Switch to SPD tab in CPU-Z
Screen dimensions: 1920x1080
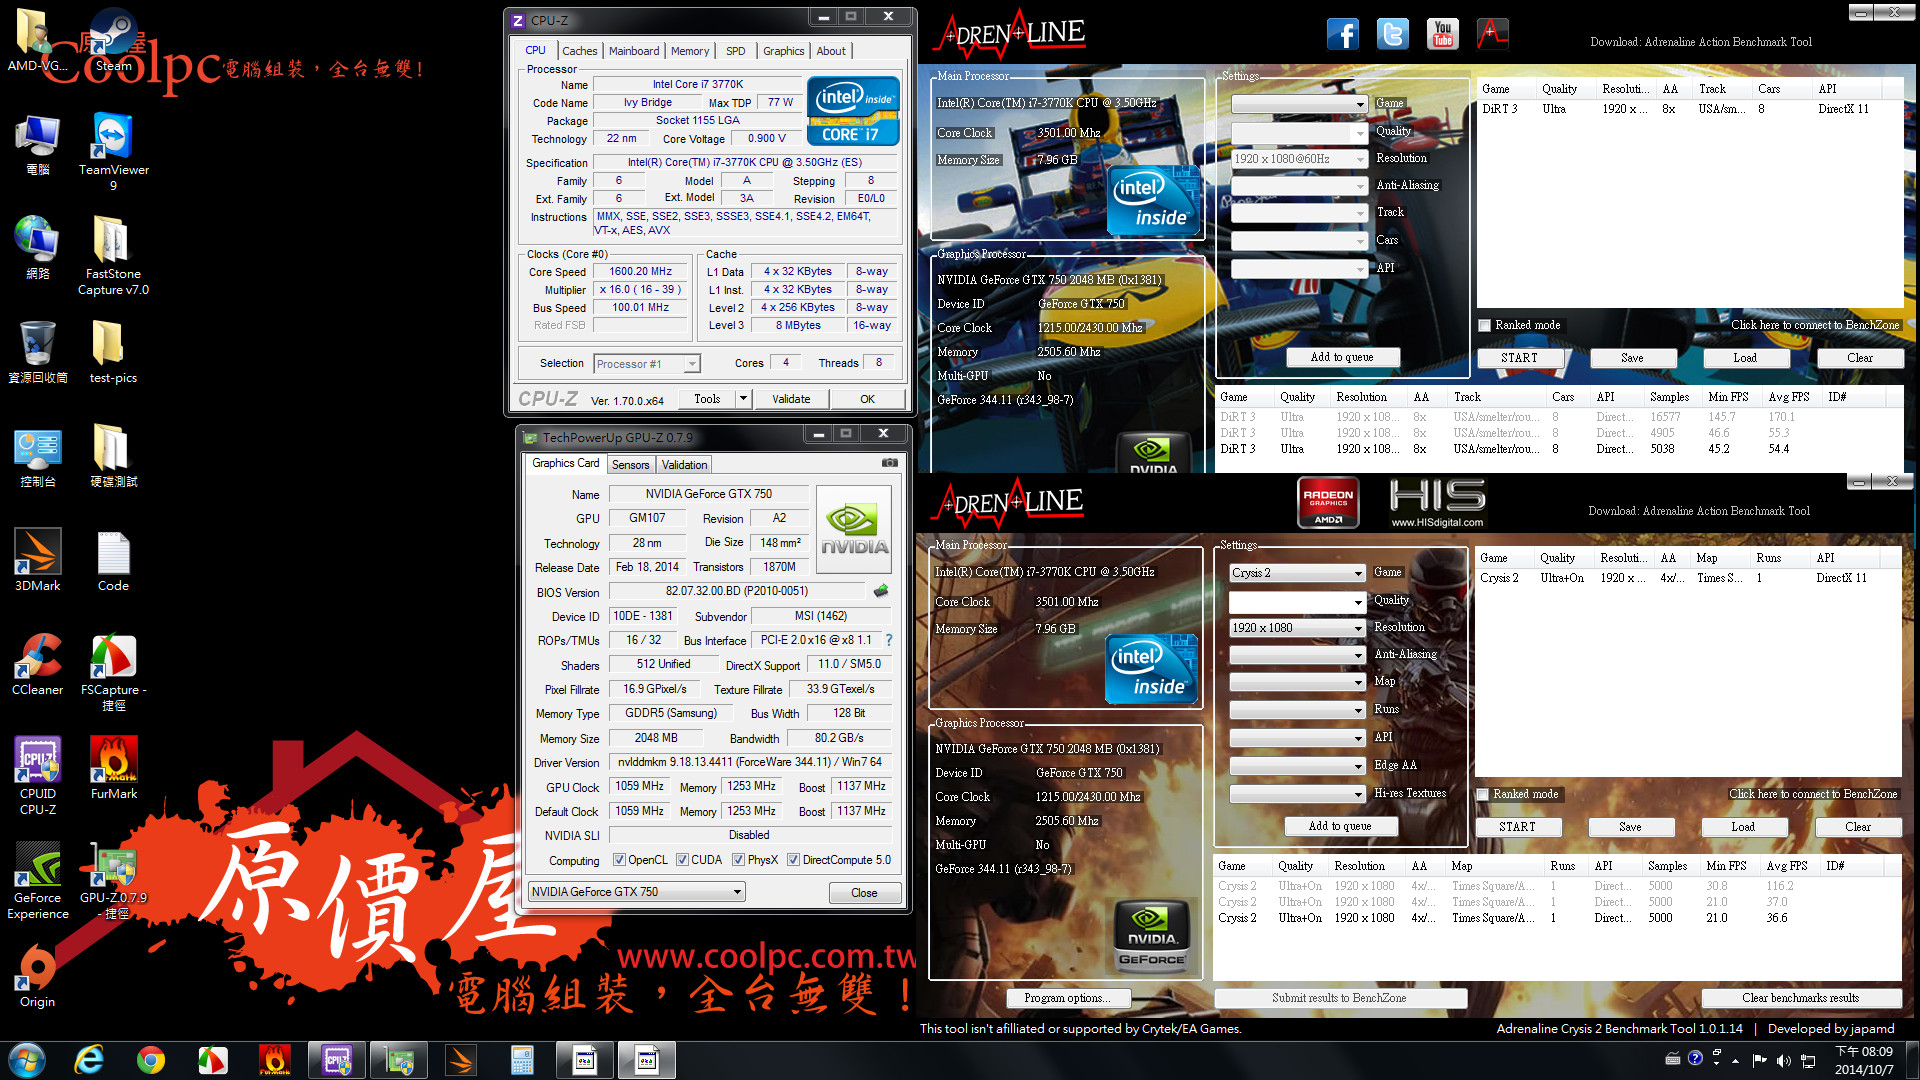pos(736,51)
